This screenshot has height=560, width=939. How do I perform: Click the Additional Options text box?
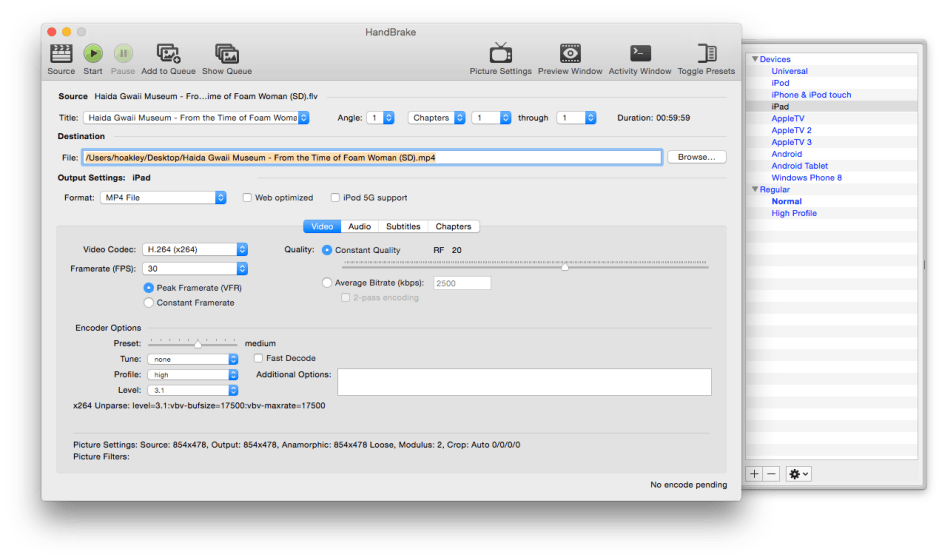[x=524, y=382]
